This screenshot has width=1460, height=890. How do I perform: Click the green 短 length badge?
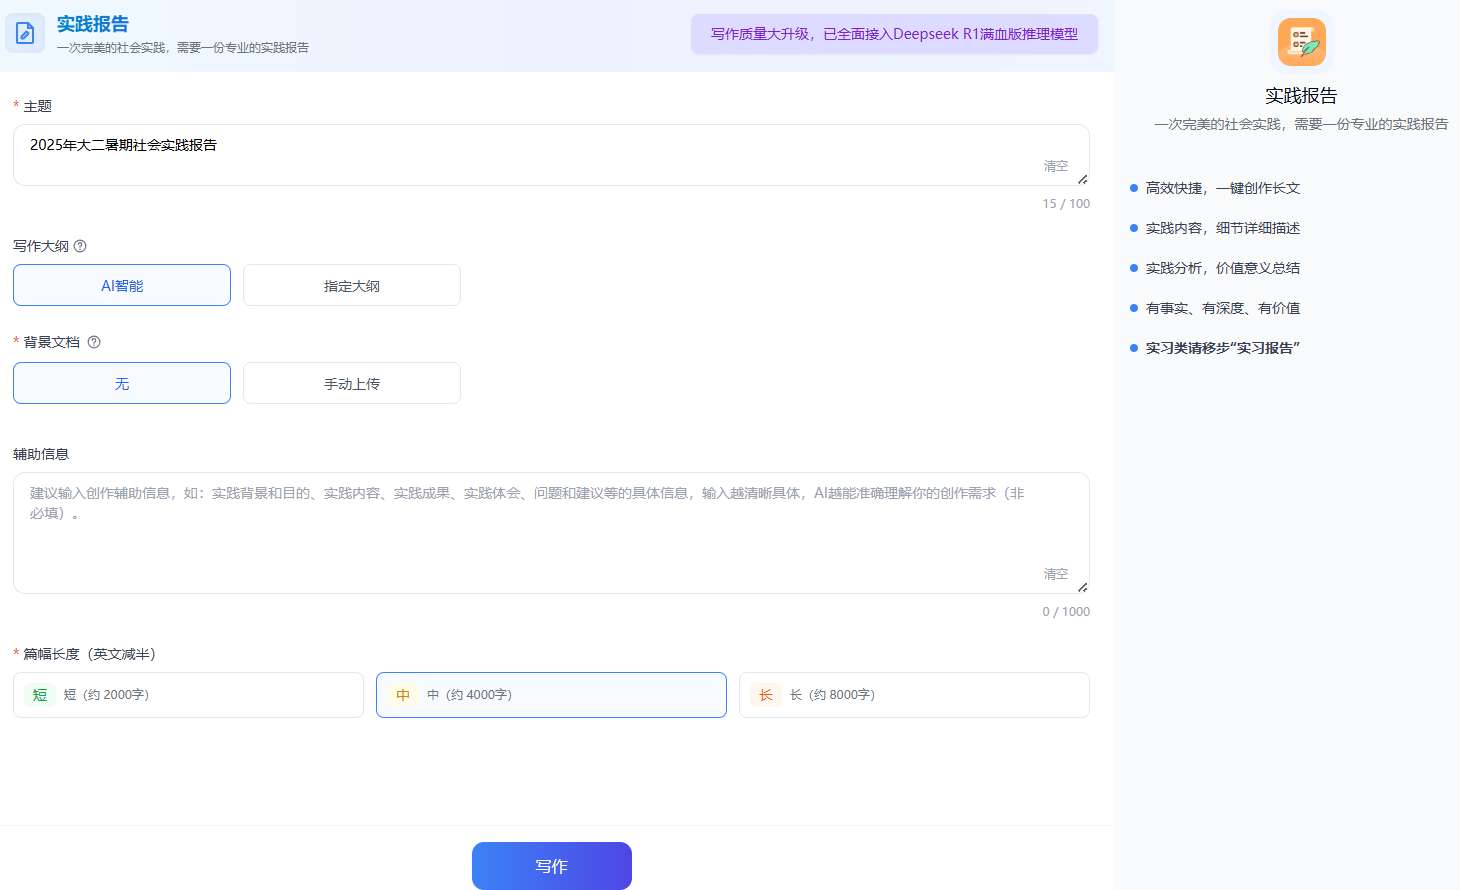(x=40, y=695)
